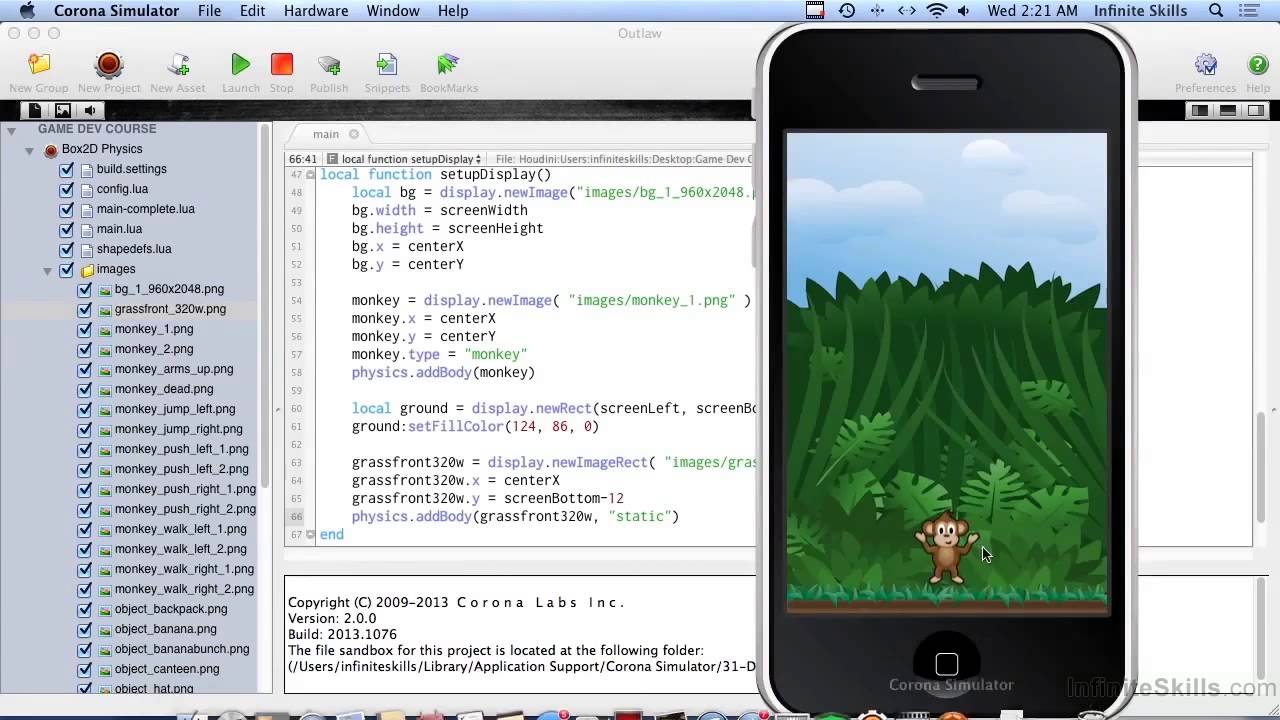The width and height of the screenshot is (1280, 720).
Task: Launch the project with the green play icon
Action: (x=240, y=66)
